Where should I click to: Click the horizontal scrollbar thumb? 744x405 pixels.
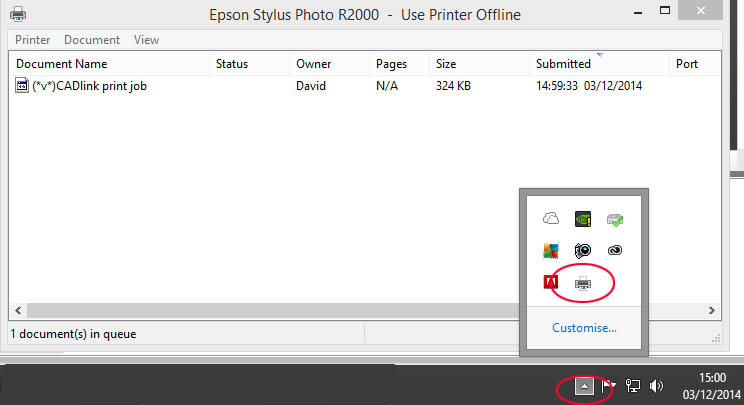[x=273, y=310]
